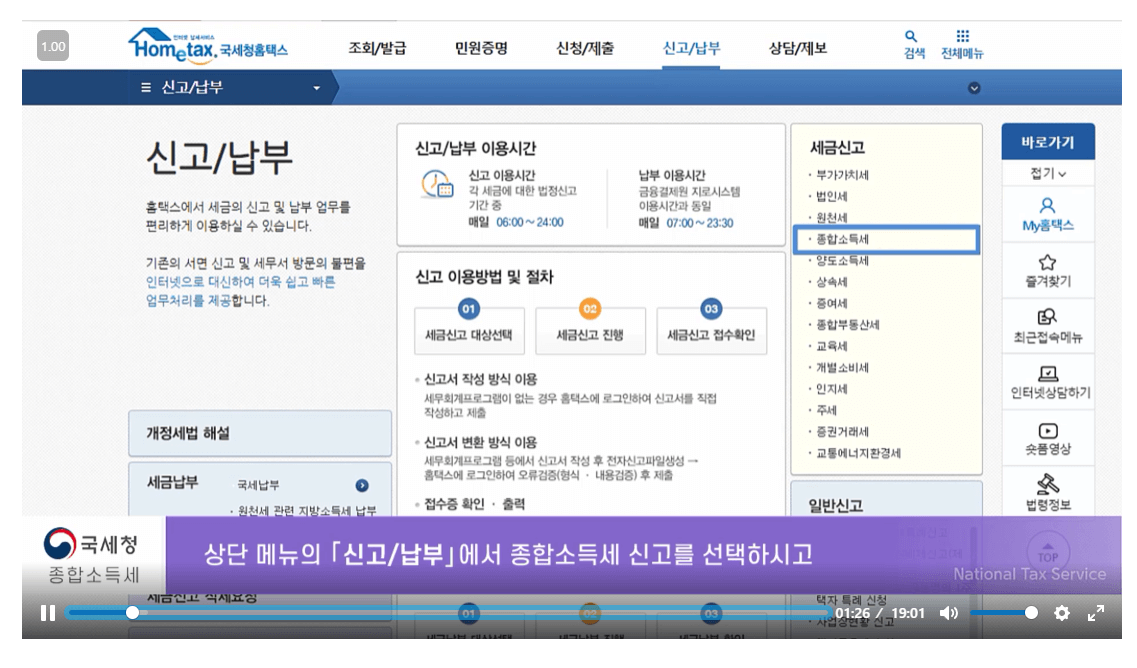Open the 민원증명 menu
This screenshot has width=1137, height=668.
(x=481, y=49)
